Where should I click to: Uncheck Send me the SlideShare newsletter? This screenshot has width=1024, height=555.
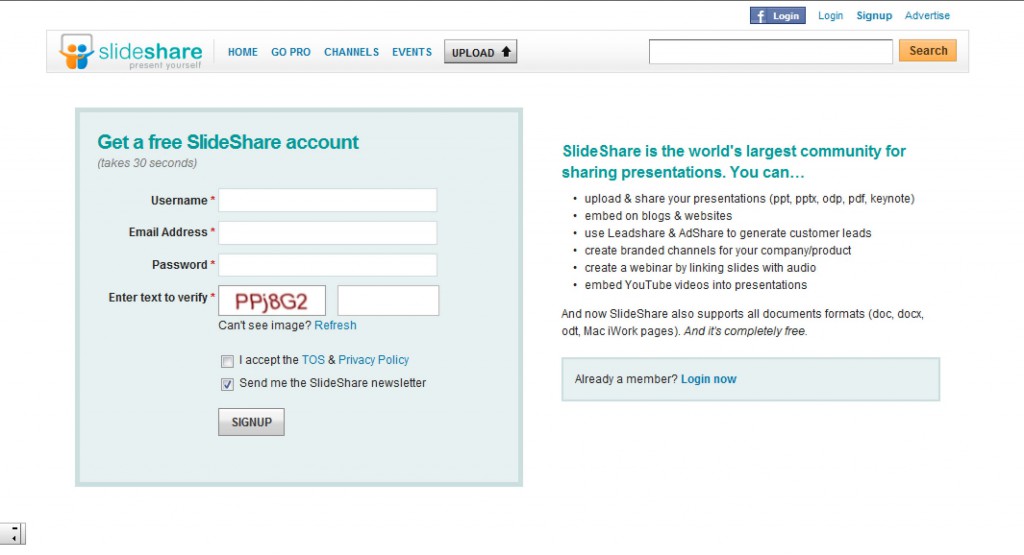pos(227,384)
